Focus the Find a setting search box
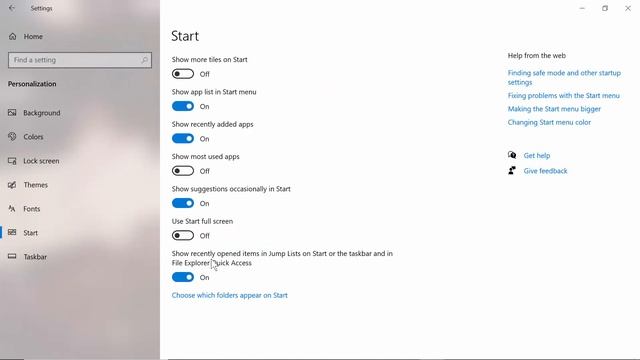Screen dimensions: 640x360 (80, 60)
